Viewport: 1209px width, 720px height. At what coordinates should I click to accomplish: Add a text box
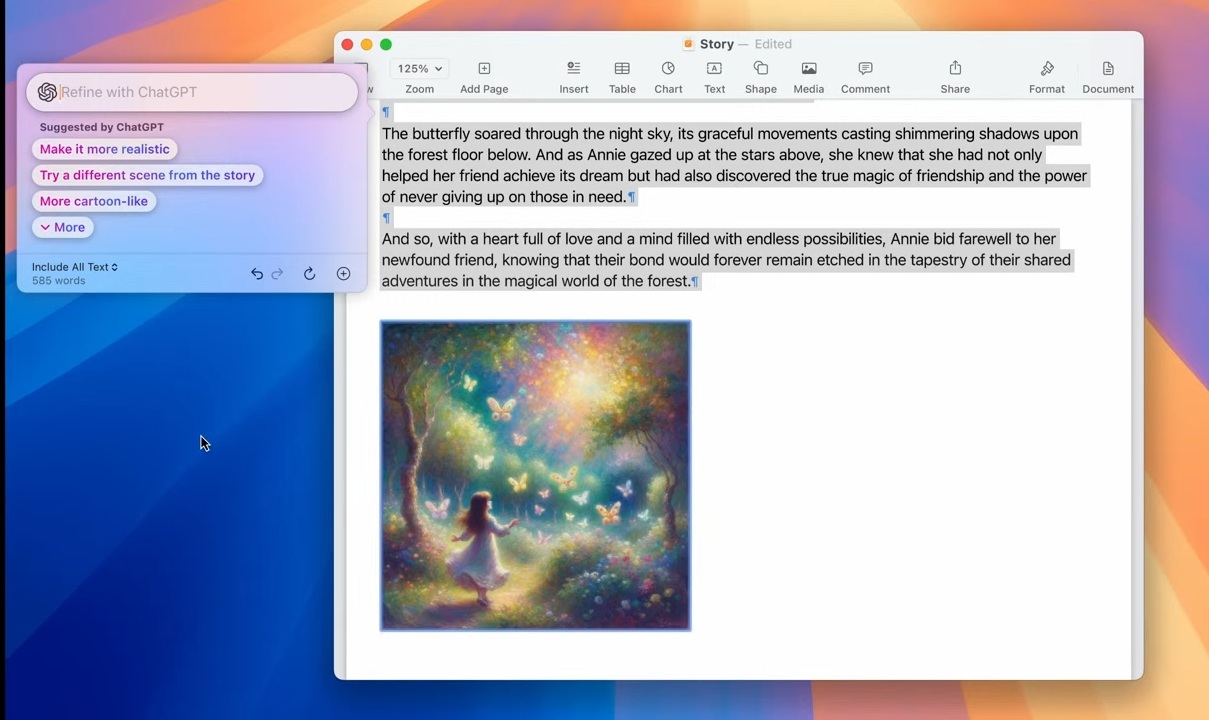714,75
